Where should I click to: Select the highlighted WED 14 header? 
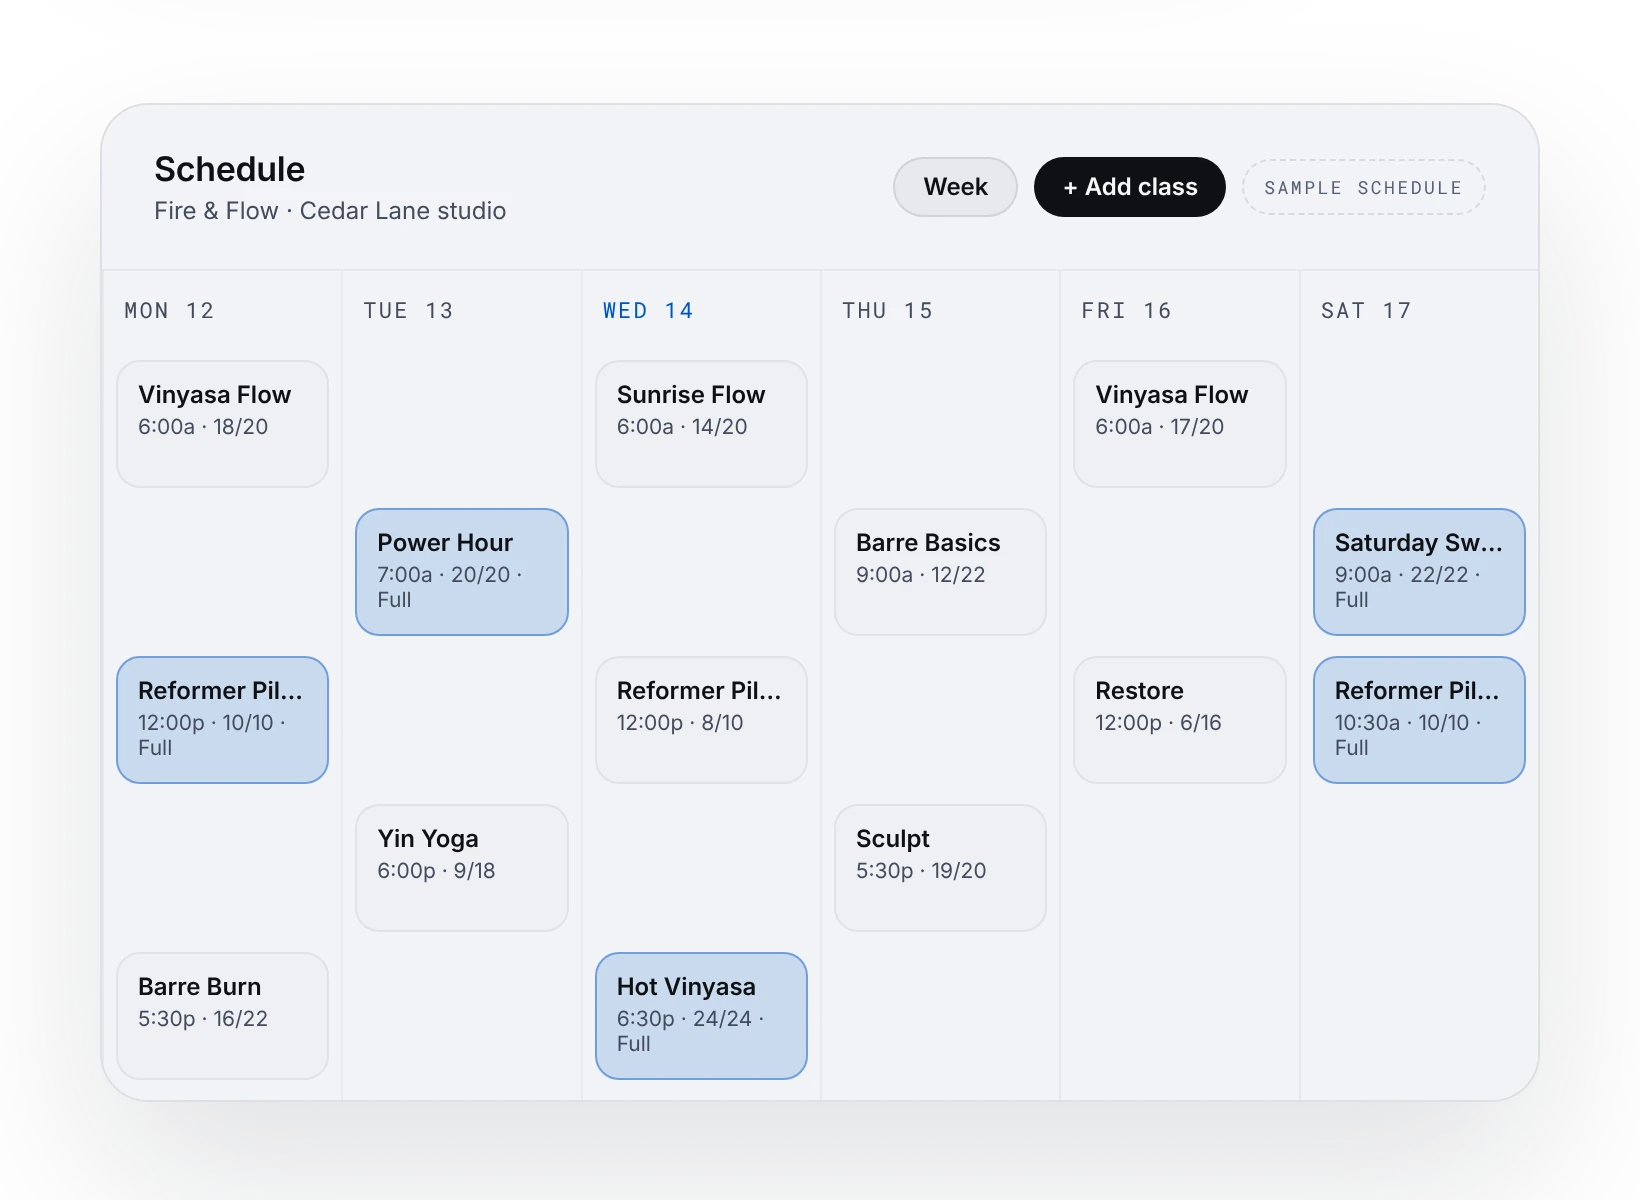(648, 311)
